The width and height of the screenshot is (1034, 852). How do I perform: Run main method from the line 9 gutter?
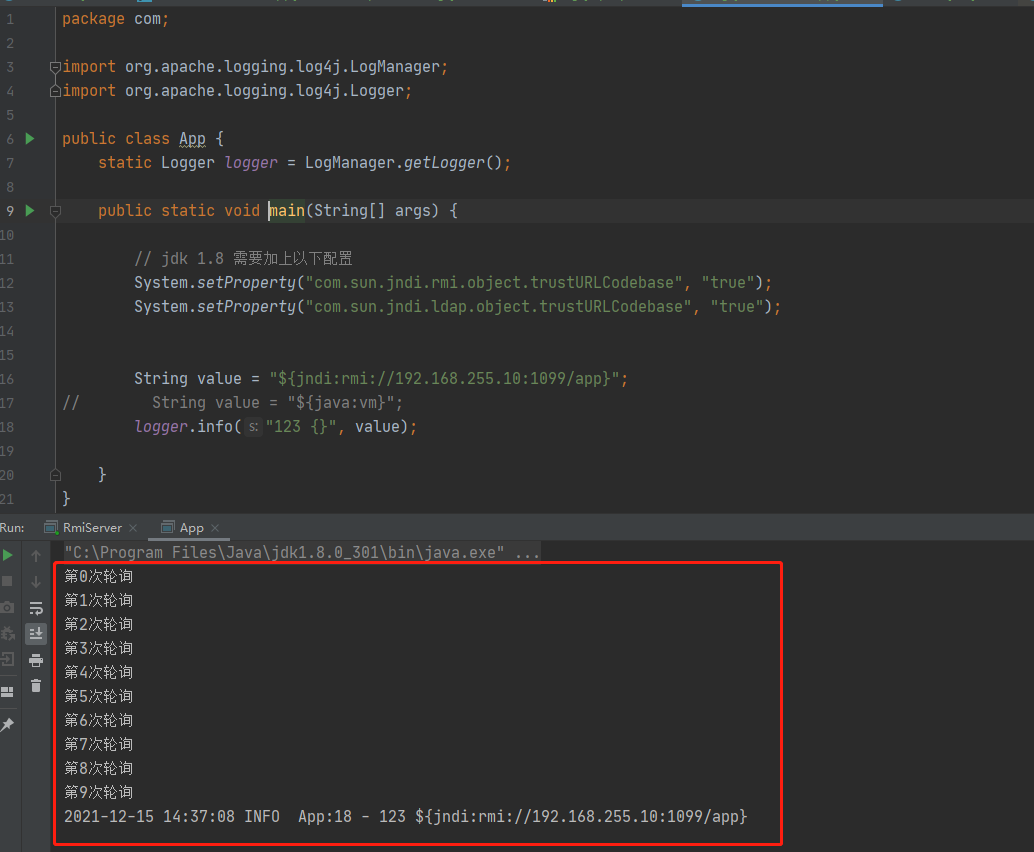click(x=30, y=210)
